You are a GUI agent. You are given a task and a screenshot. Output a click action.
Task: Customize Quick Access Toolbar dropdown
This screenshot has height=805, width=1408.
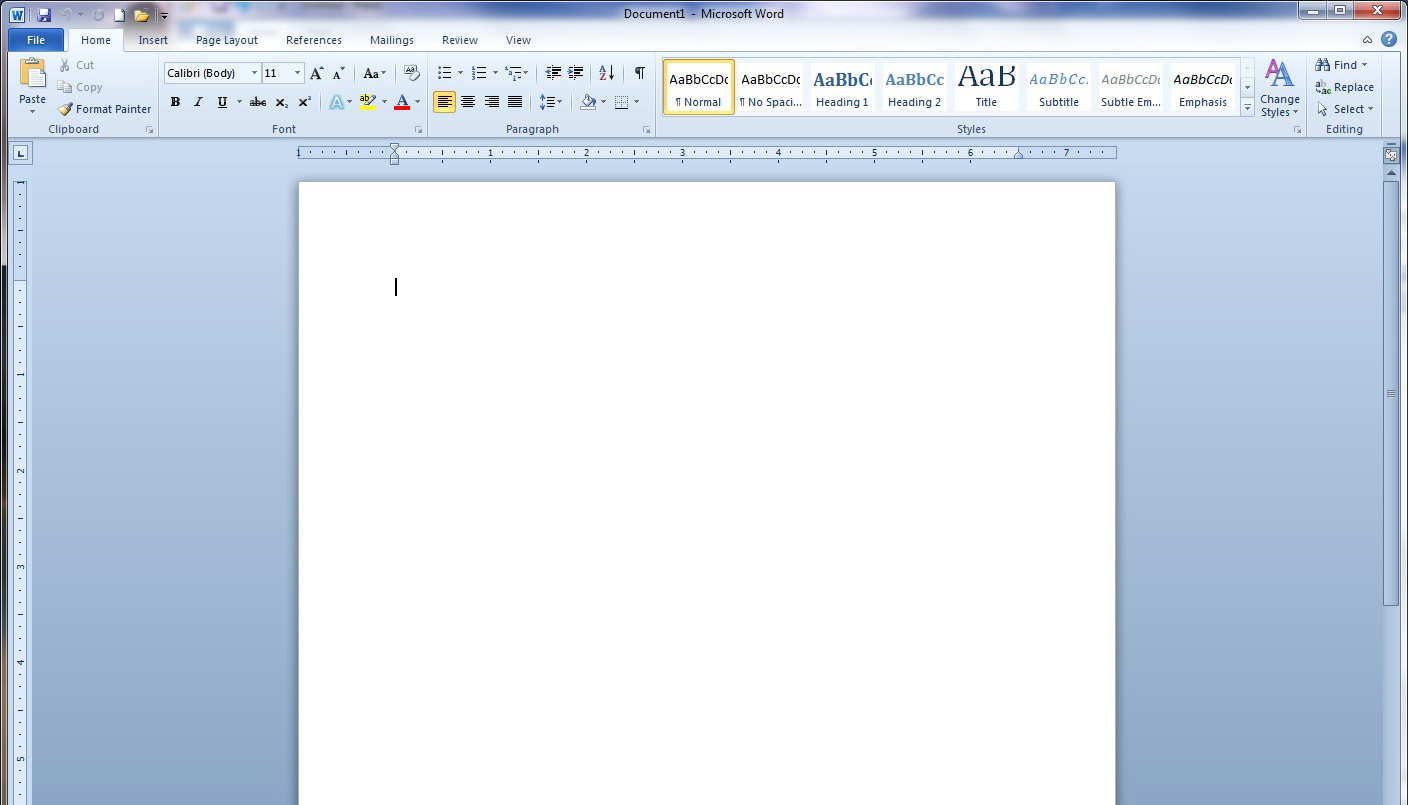pyautogui.click(x=164, y=16)
